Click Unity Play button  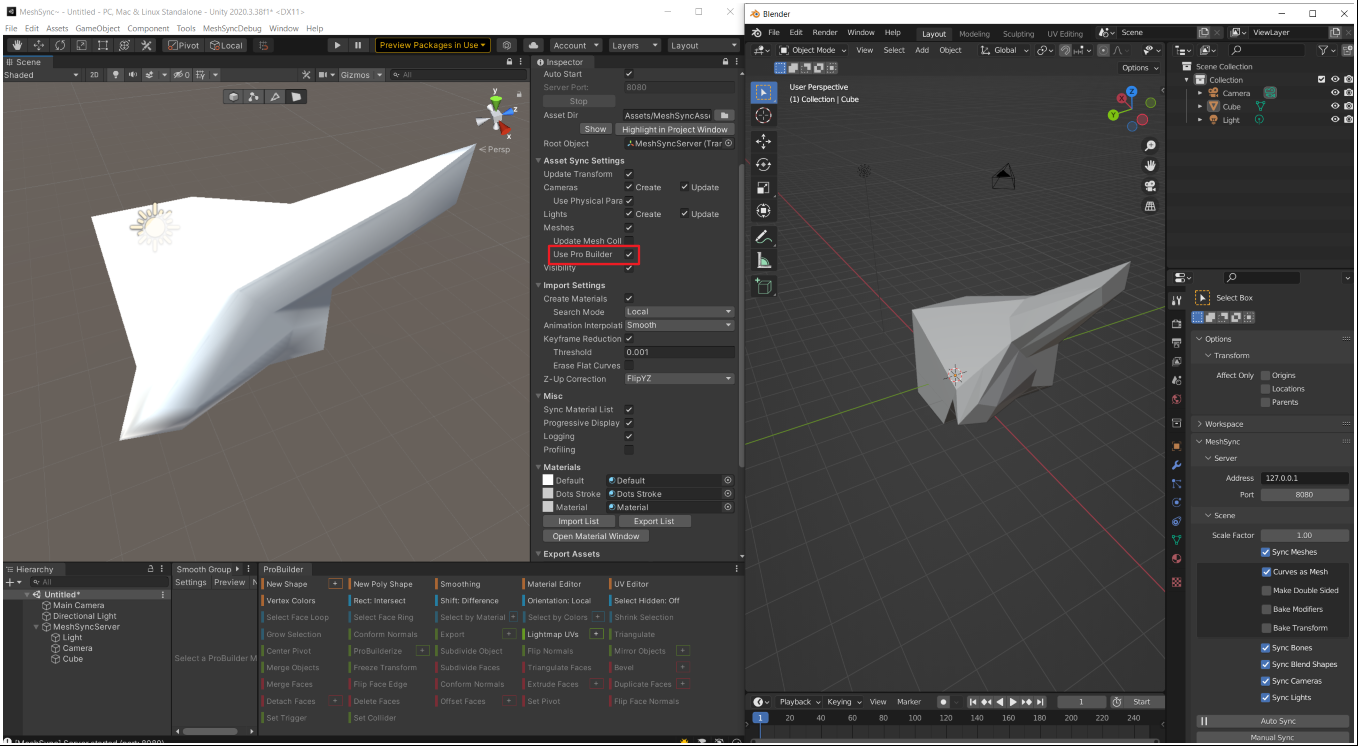(337, 45)
